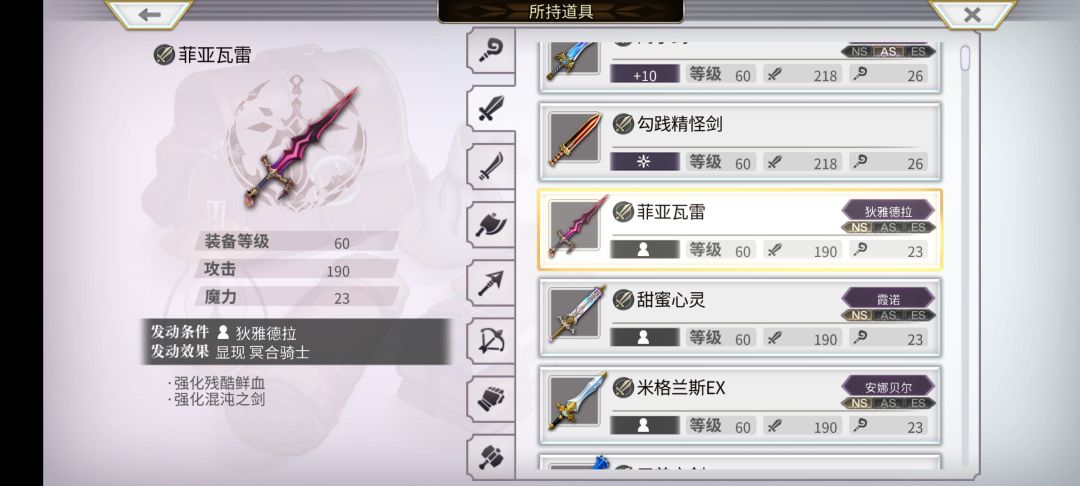Open the katana weapon category tab

click(x=491, y=166)
